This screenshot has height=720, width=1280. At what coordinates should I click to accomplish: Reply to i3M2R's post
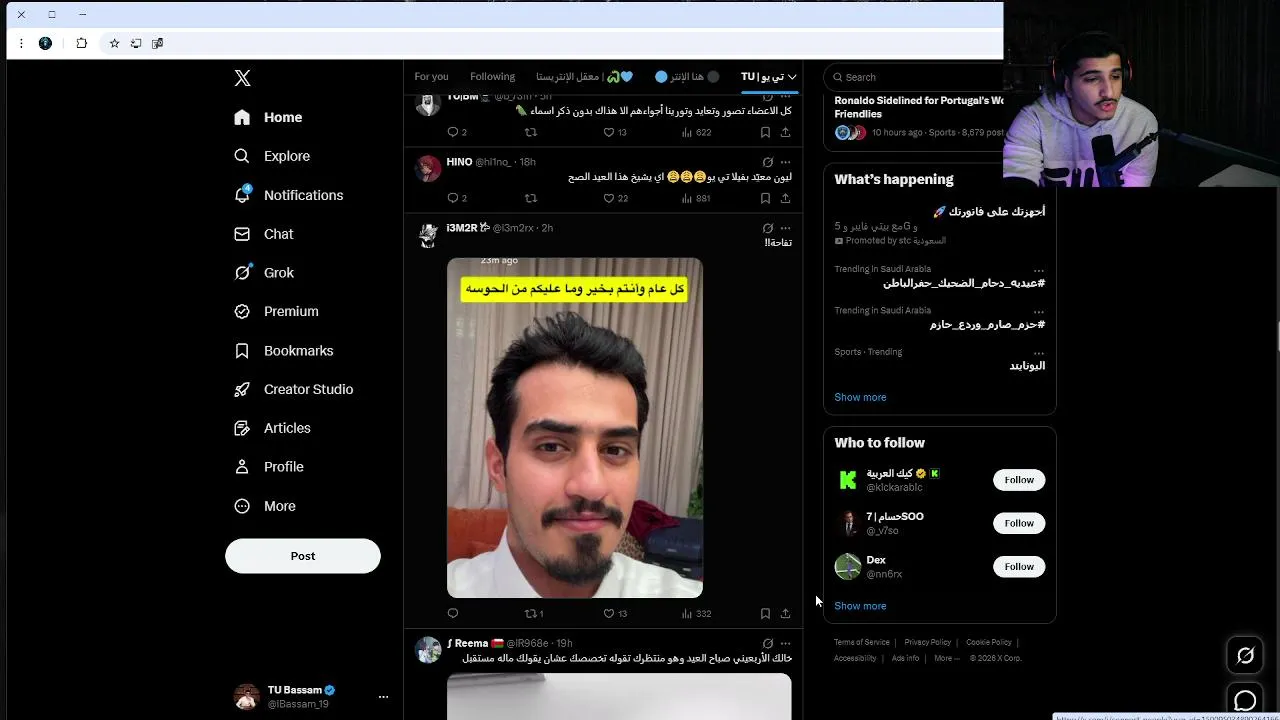(453, 613)
